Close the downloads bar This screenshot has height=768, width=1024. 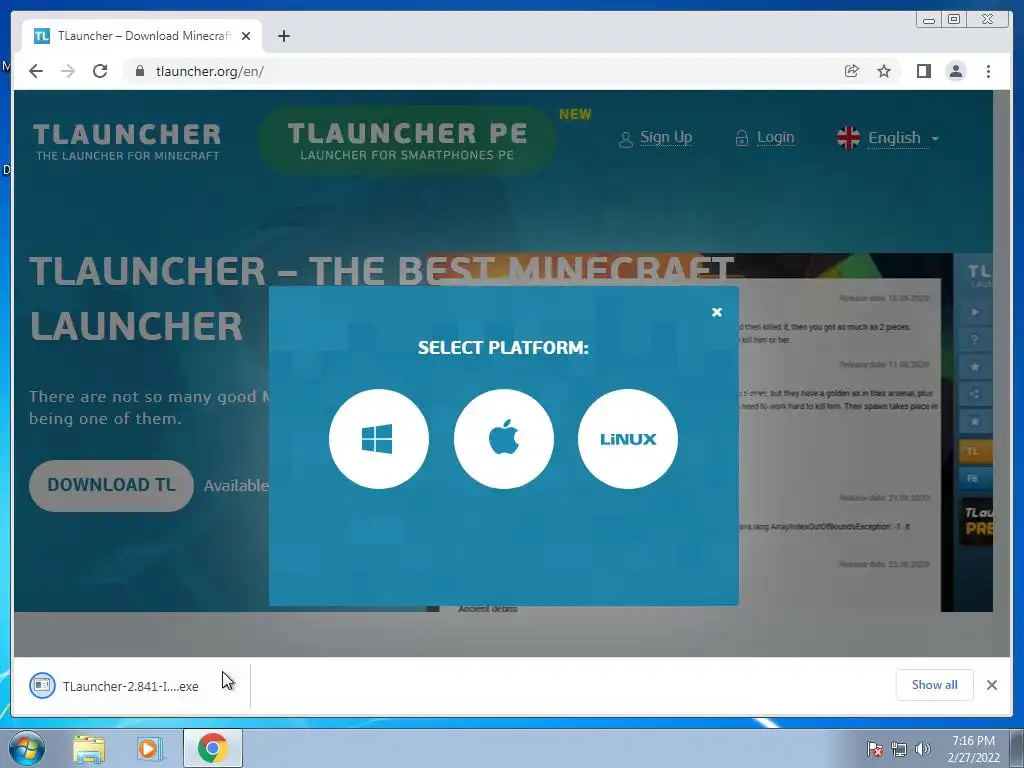991,685
